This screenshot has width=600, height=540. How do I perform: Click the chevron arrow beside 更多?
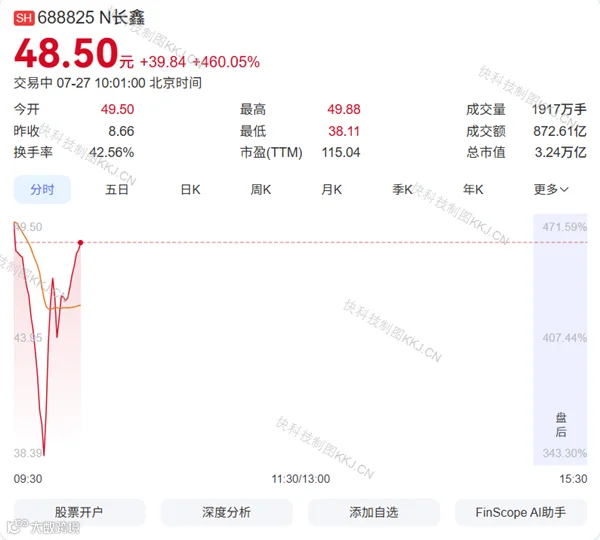pyautogui.click(x=564, y=189)
